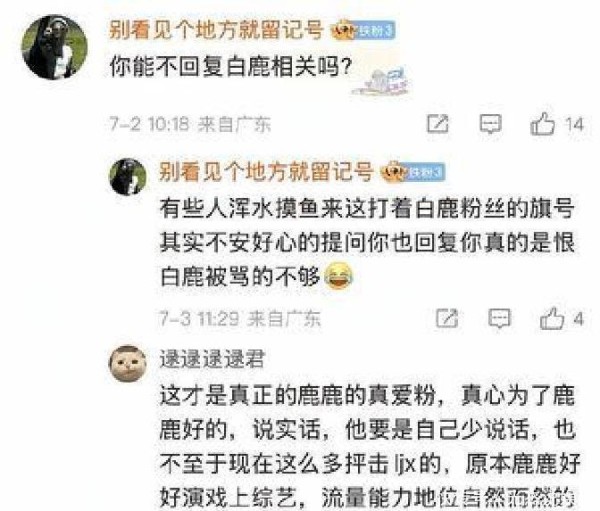Tap the timestamp 7-2 10:18 来自广东
This screenshot has height=511, width=600.
point(190,124)
